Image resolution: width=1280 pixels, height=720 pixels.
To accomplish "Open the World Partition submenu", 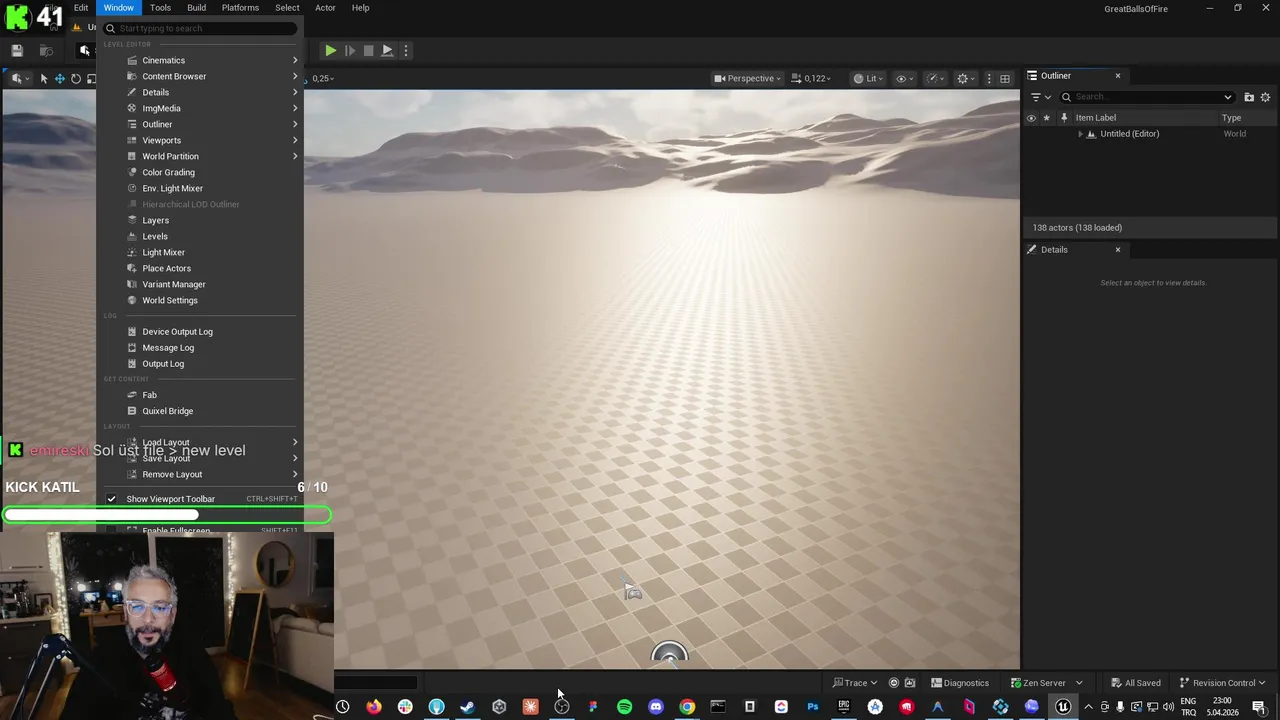I will tap(200, 157).
